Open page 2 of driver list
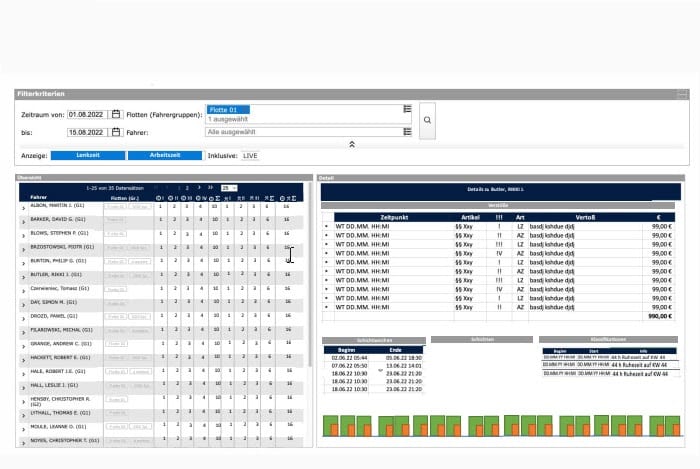Image resolution: width=700 pixels, height=469 pixels. point(187,188)
